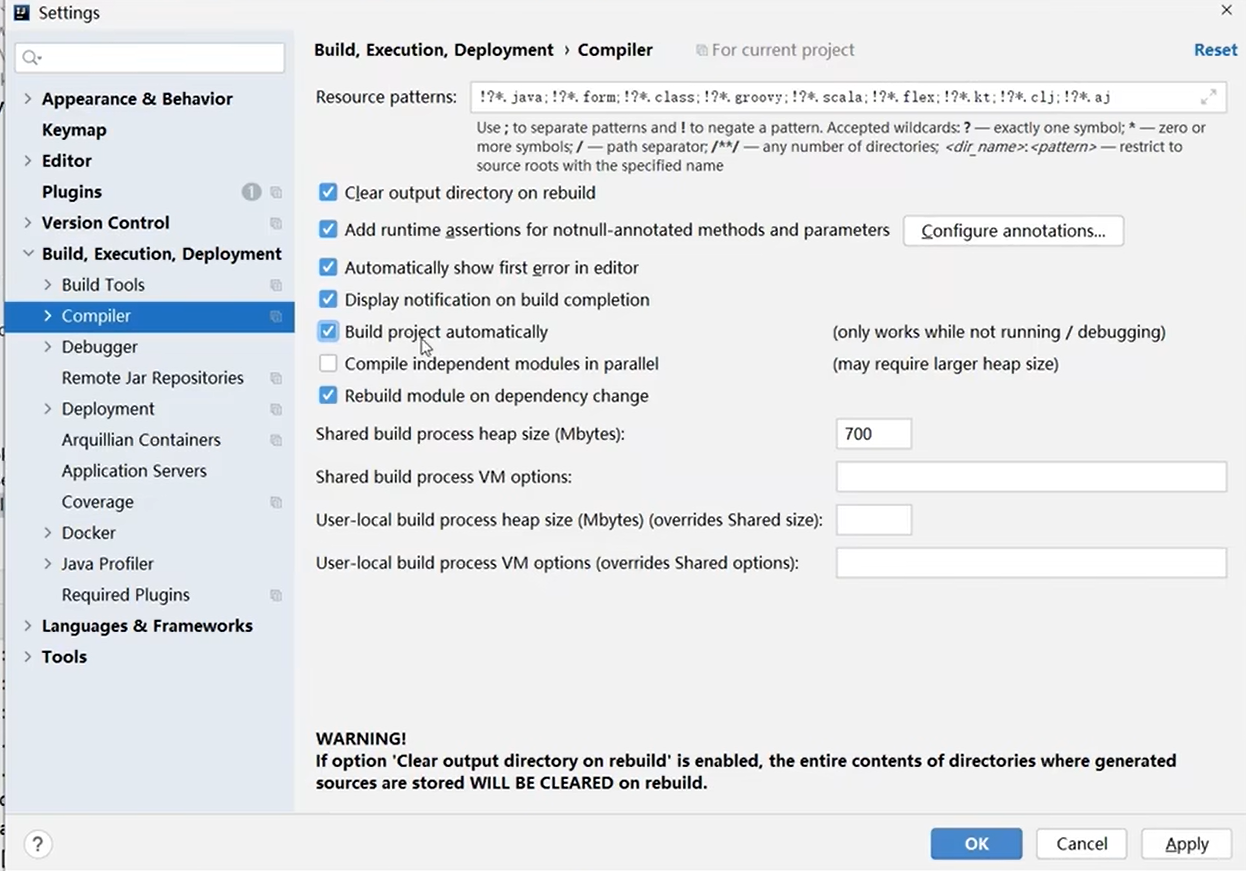The height and width of the screenshot is (871, 1246).
Task: Toggle Rebuild module on dependency change
Action: click(328, 395)
